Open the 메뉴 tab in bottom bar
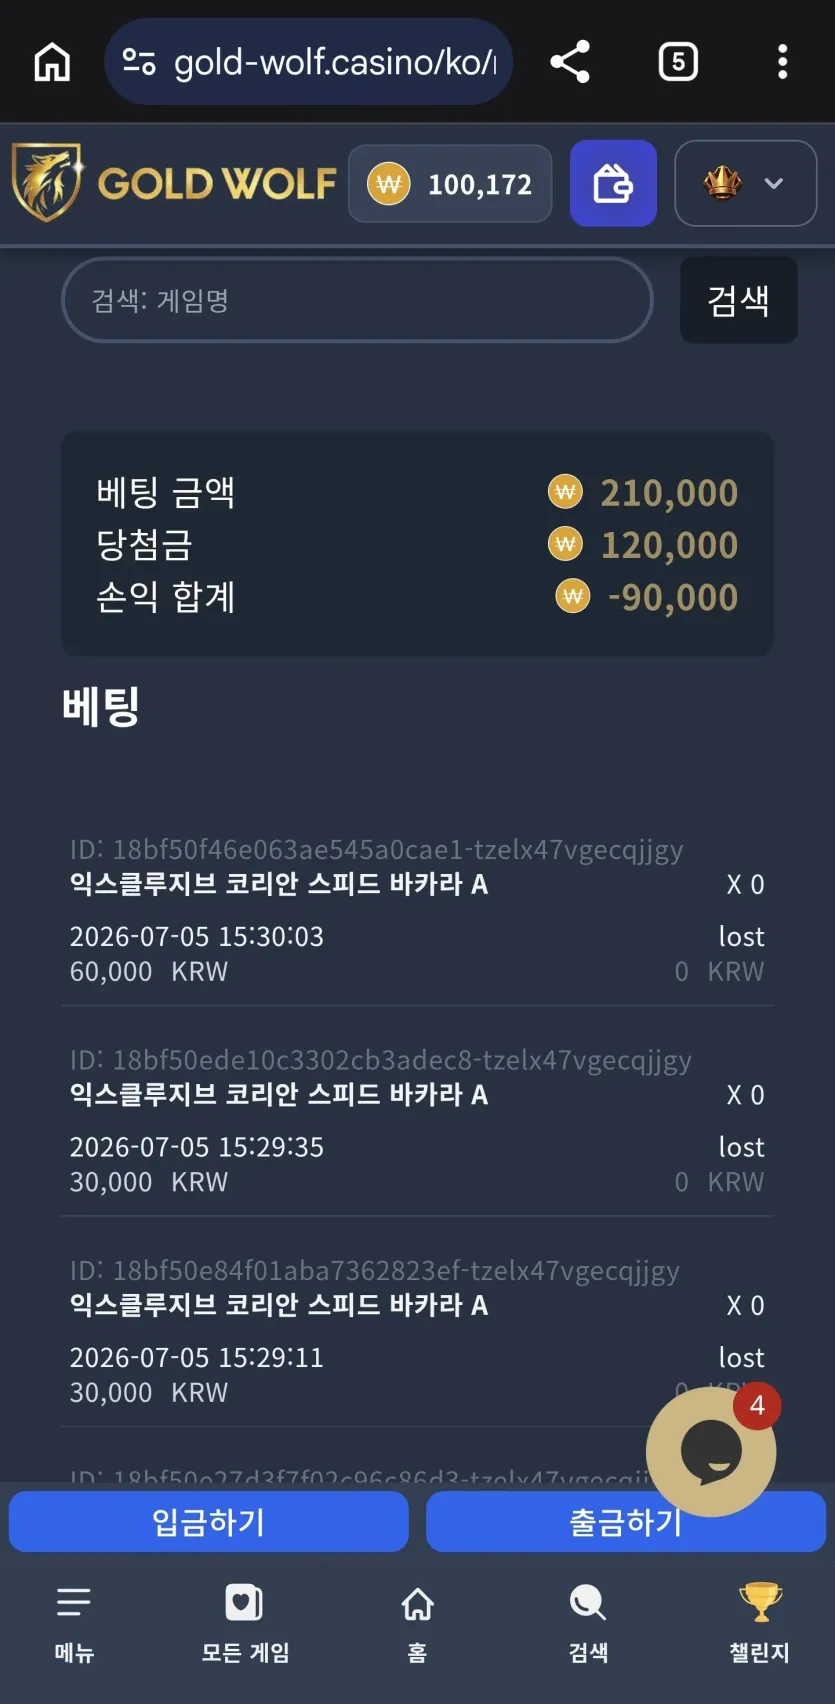This screenshot has width=835, height=1704. [74, 1624]
